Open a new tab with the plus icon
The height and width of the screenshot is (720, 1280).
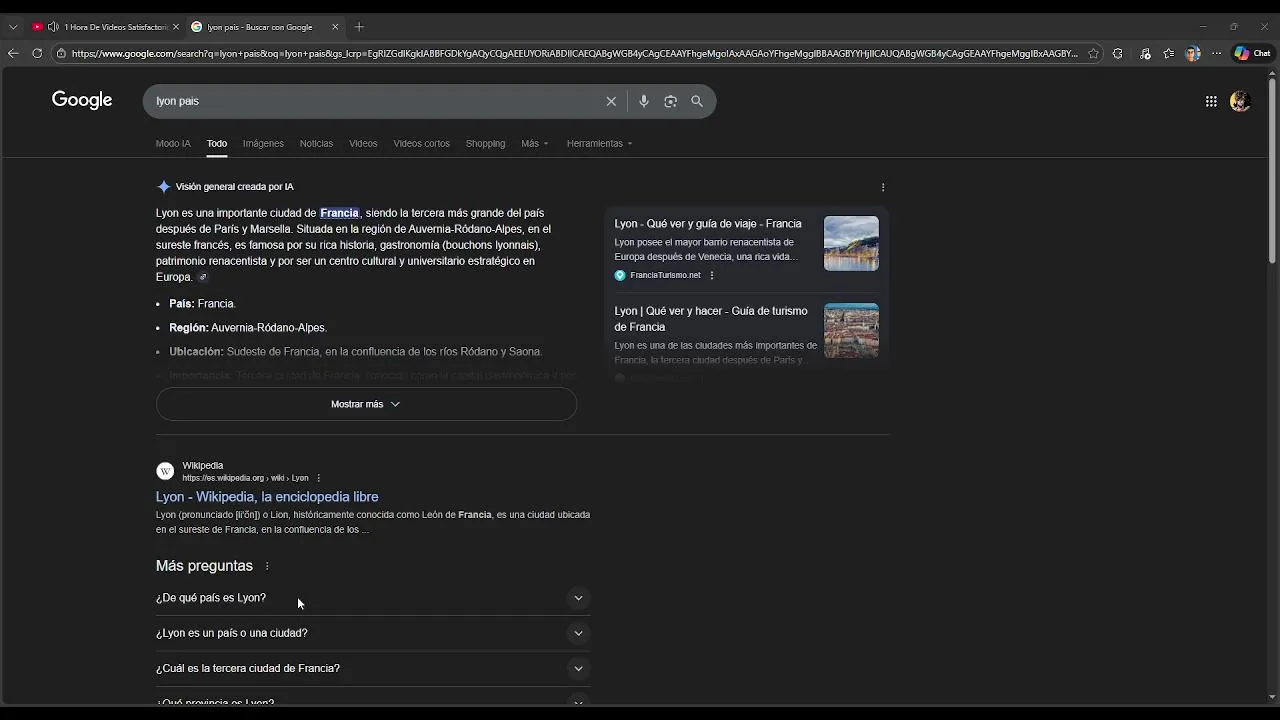pos(359,27)
